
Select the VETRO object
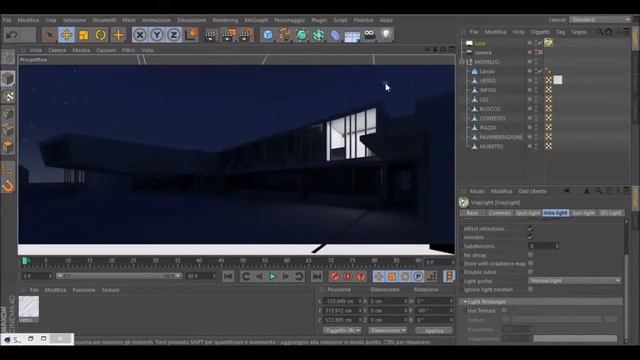[x=487, y=81]
